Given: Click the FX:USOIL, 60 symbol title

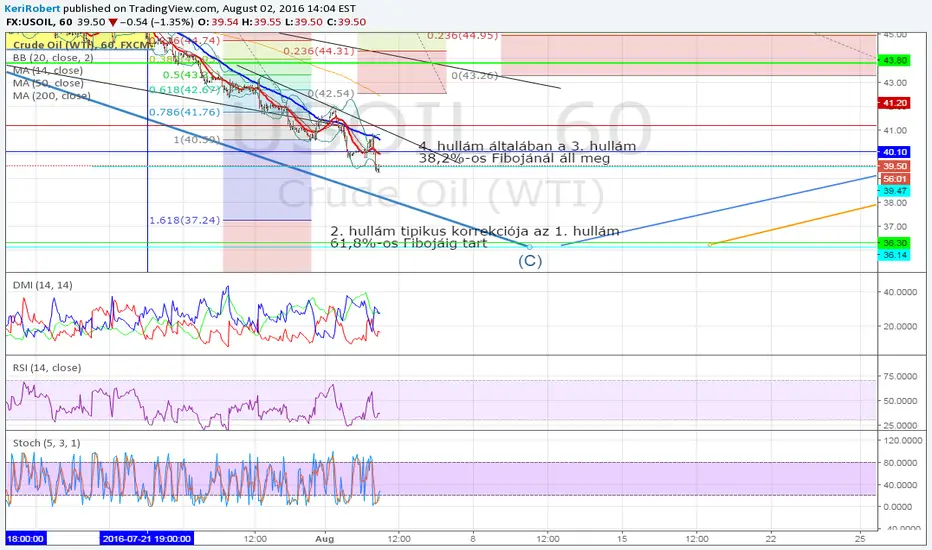Looking at the screenshot, I should pyautogui.click(x=39, y=22).
